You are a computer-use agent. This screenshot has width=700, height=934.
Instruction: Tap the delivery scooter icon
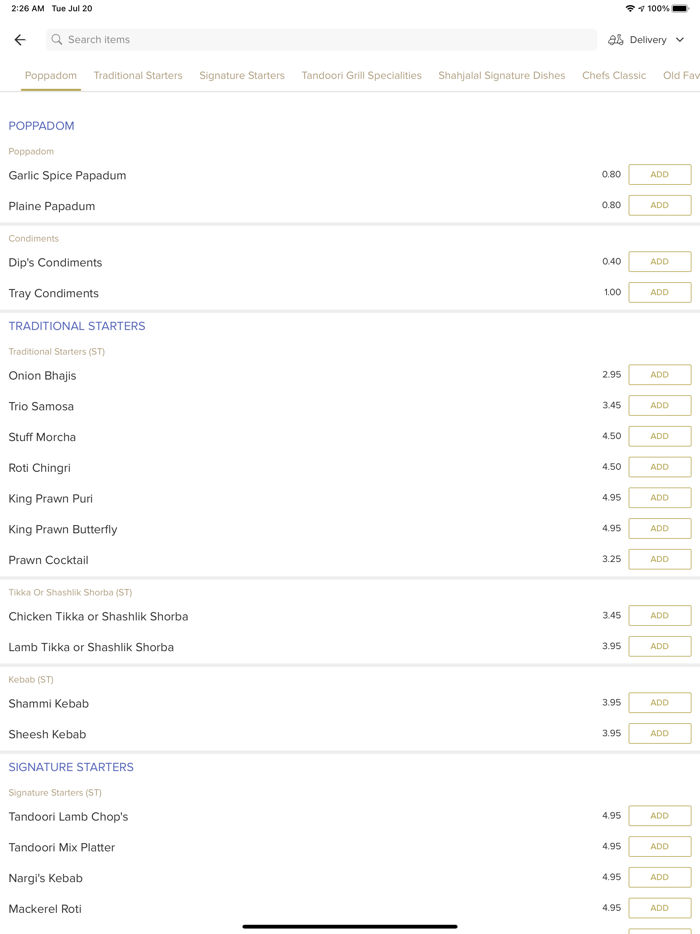[x=616, y=40]
